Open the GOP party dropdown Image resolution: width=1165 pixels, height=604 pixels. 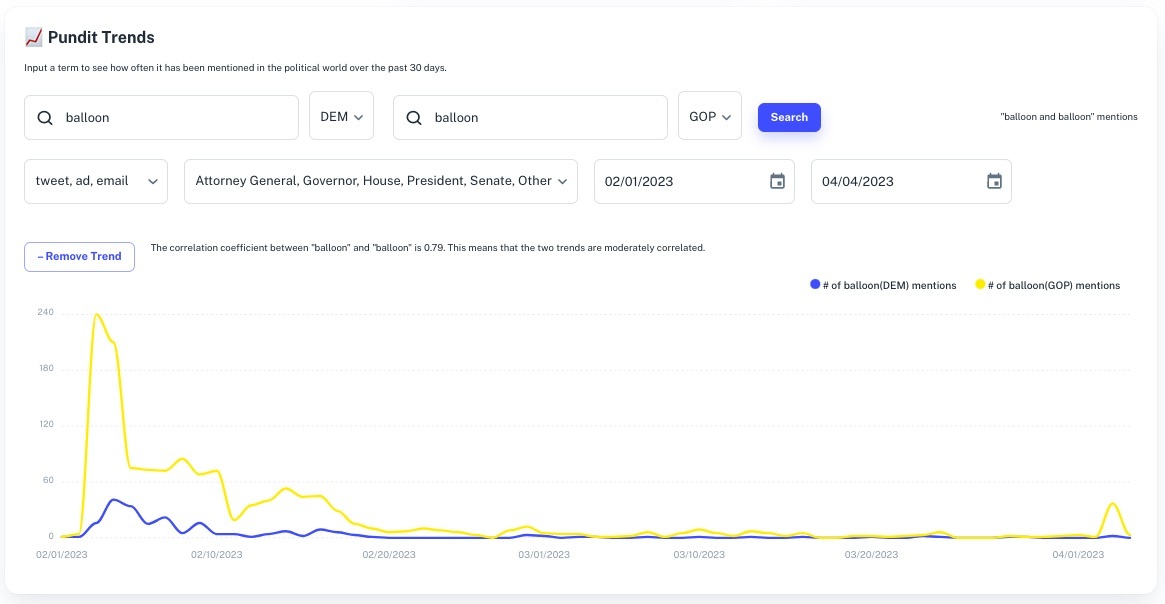tap(710, 116)
